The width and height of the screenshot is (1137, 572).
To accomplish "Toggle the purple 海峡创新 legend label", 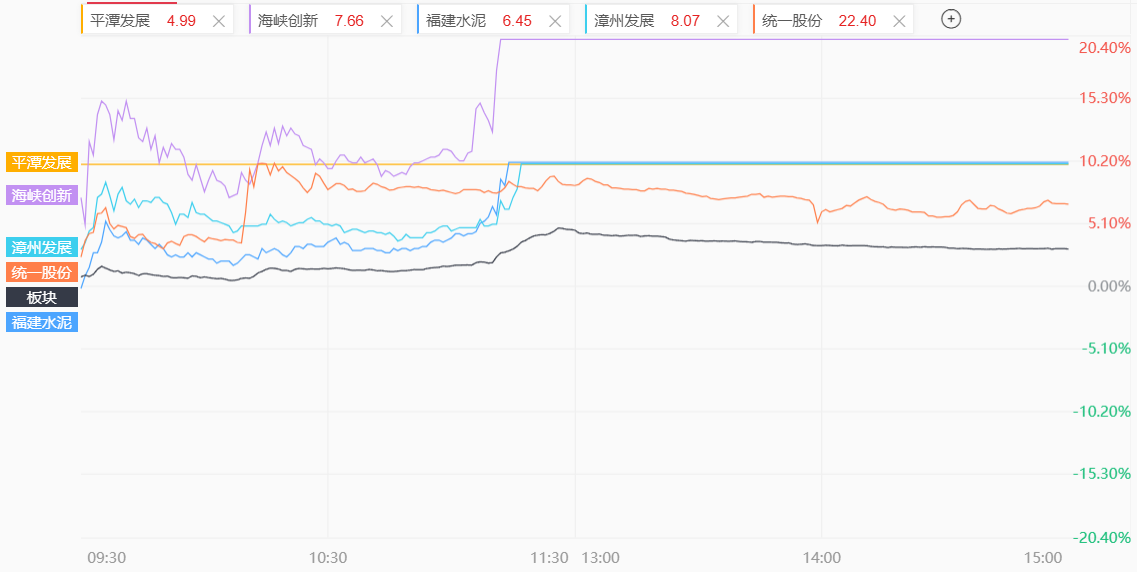I will click(41, 195).
